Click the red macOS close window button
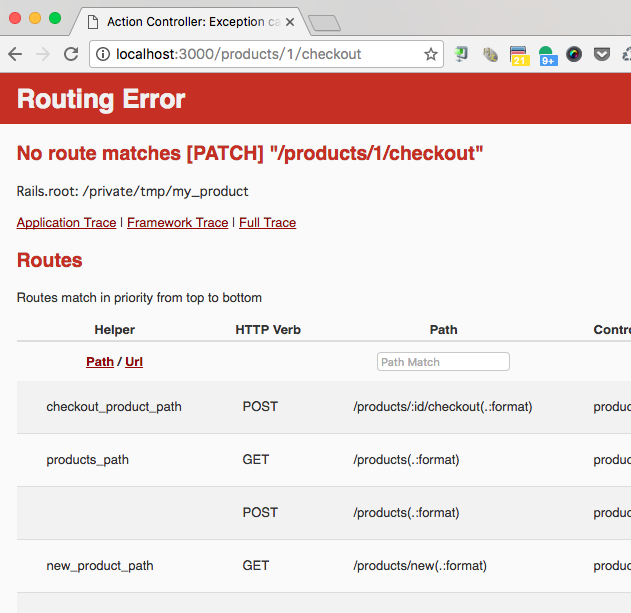 [x=15, y=18]
